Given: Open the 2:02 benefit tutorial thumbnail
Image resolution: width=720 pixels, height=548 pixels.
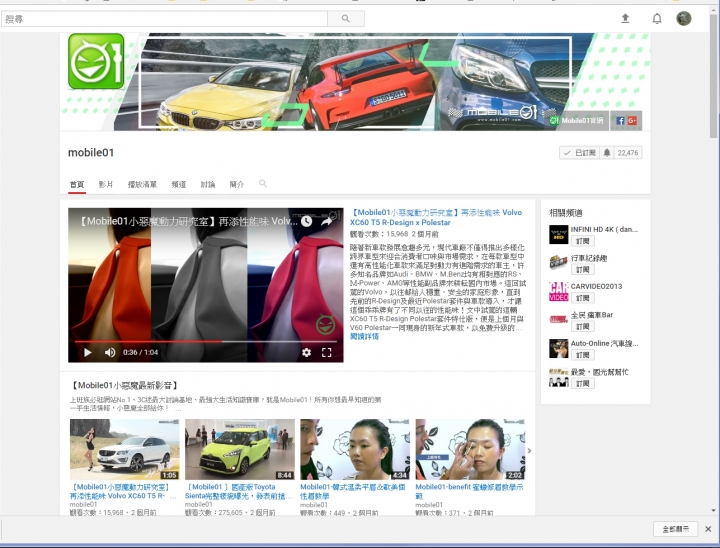Looking at the screenshot, I should (x=470, y=449).
